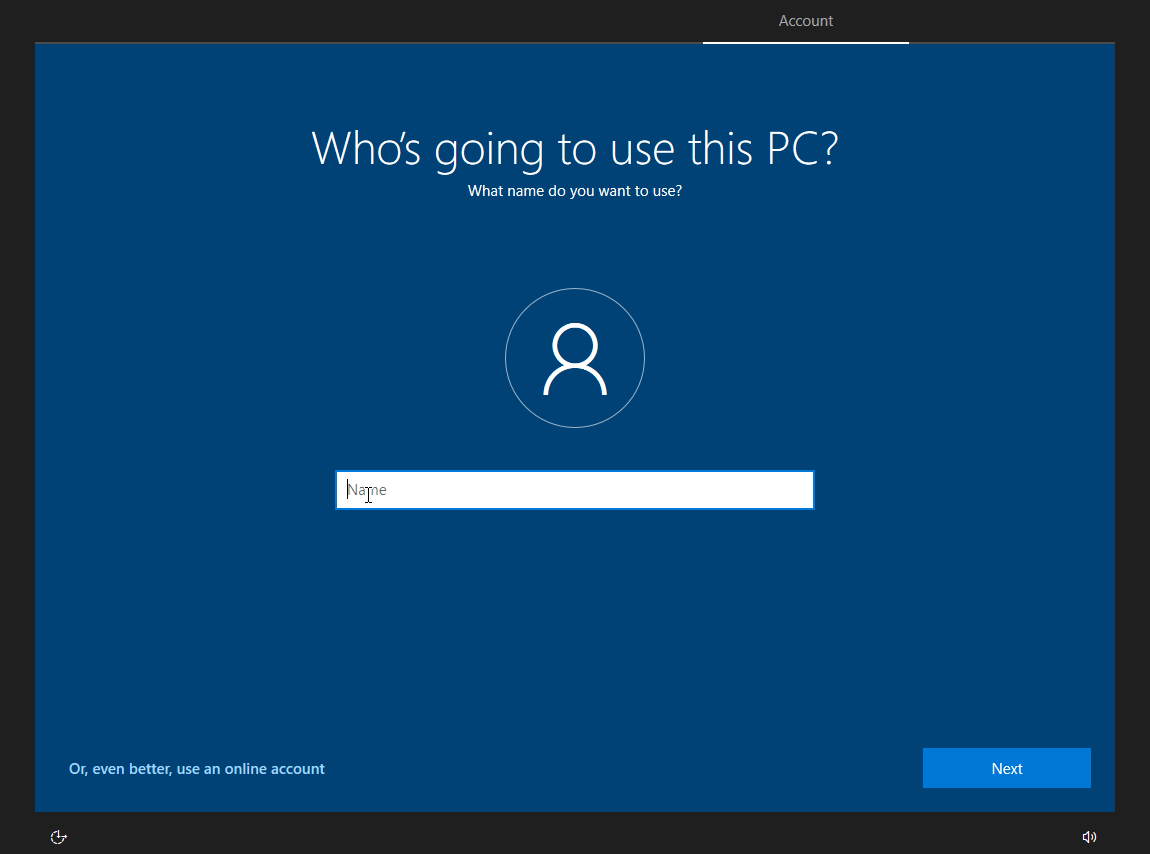The image size is (1150, 854).
Task: Open the online account link
Action: tap(197, 769)
